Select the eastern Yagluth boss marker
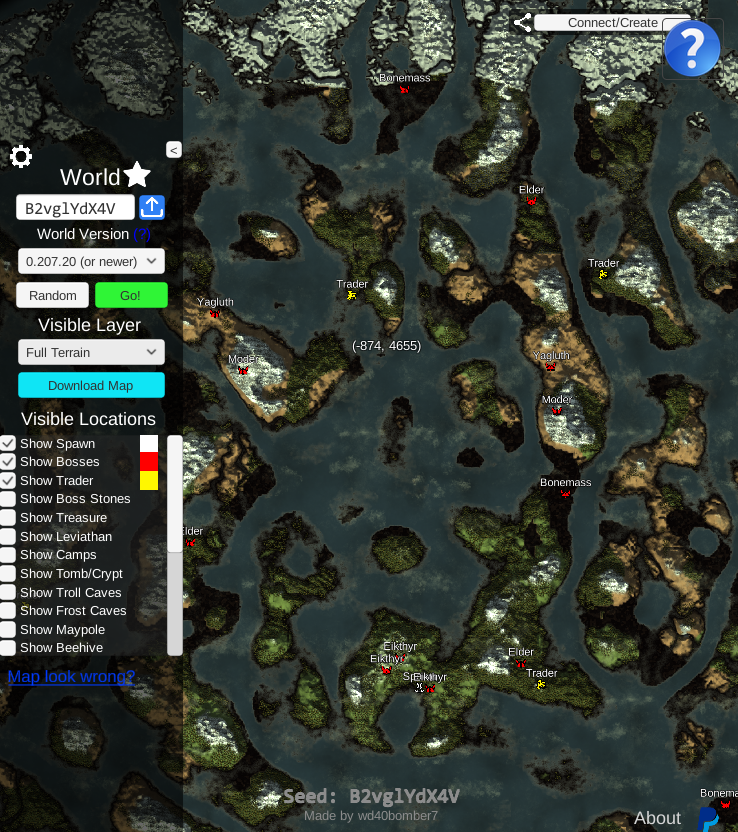738x832 pixels. (551, 366)
